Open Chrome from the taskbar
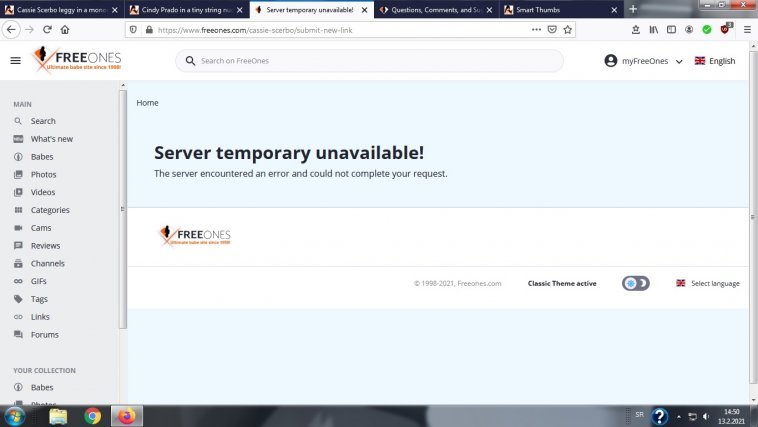The height and width of the screenshot is (427, 758). pos(92,416)
